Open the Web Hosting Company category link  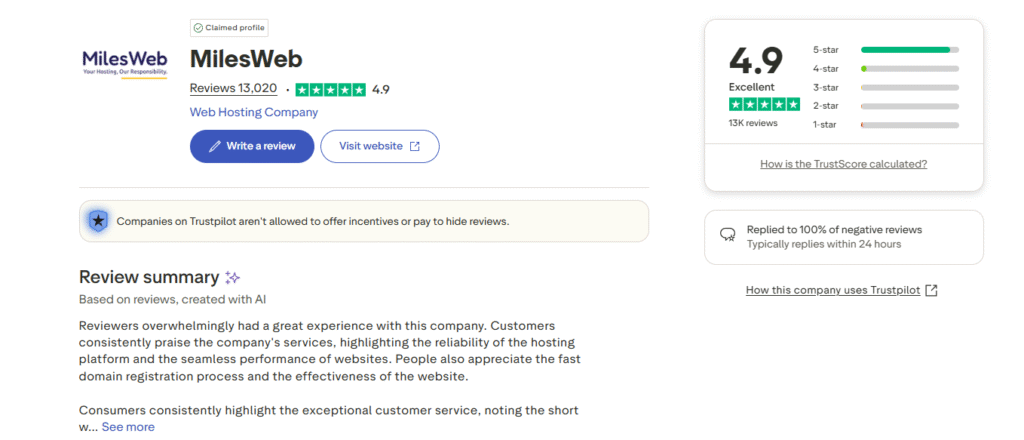pos(254,112)
